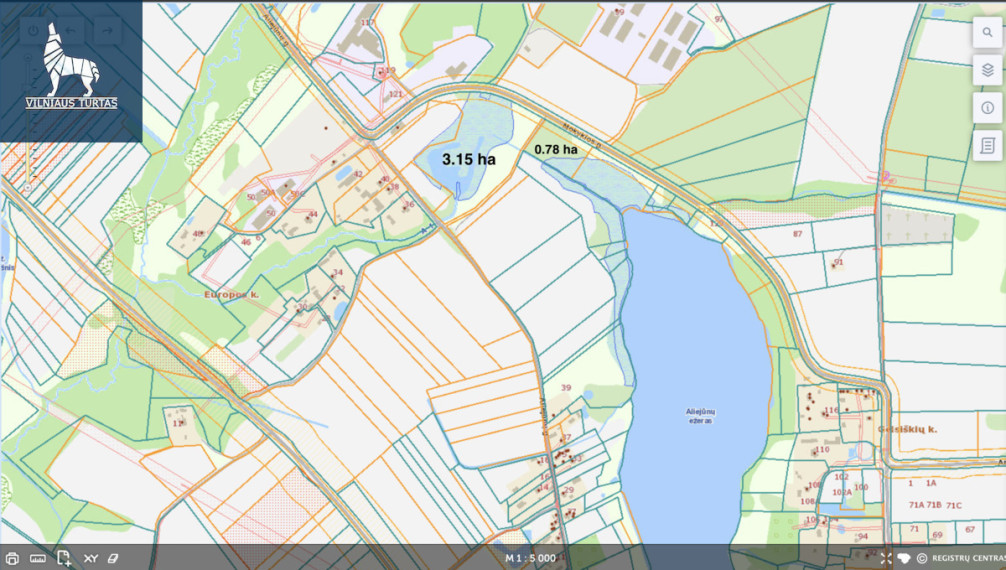Zoom to full Lithuania extent icon
This screenshot has height=570, width=1006.
(x=904, y=558)
